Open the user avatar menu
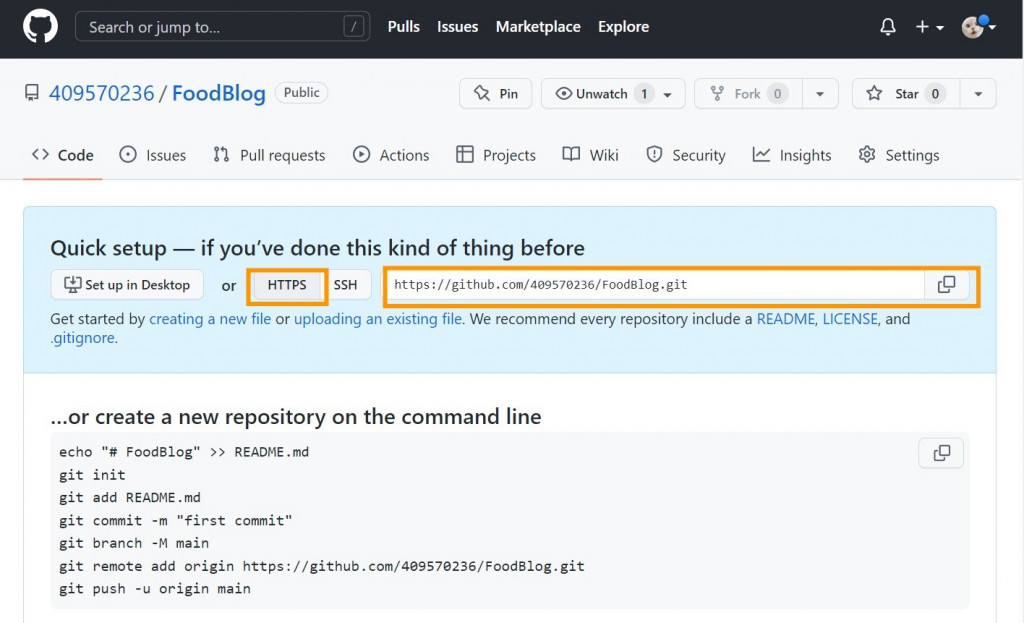 point(978,27)
